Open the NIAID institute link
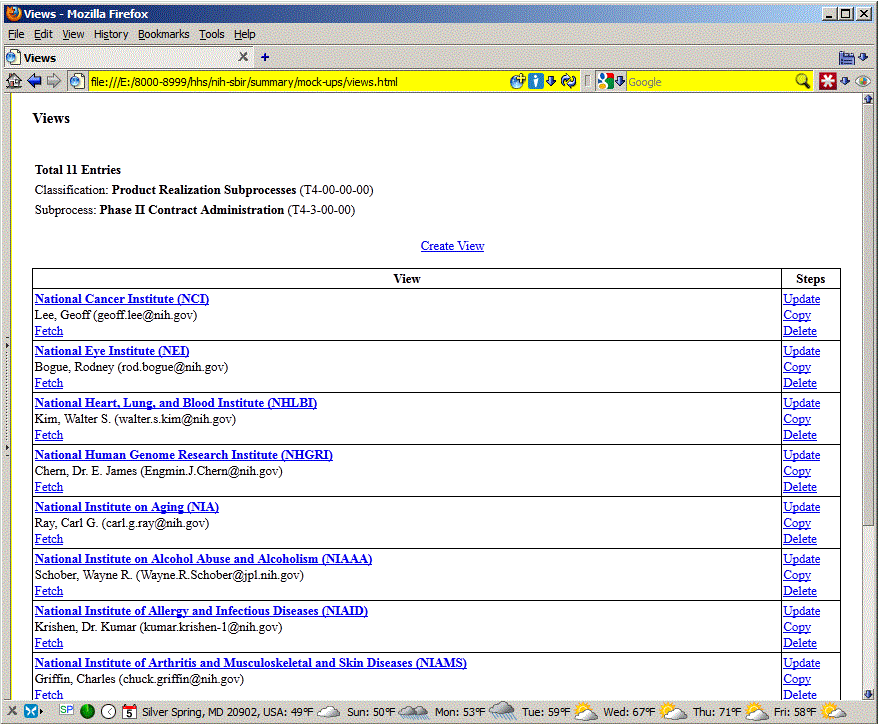The height and width of the screenshot is (724, 878). 201,611
